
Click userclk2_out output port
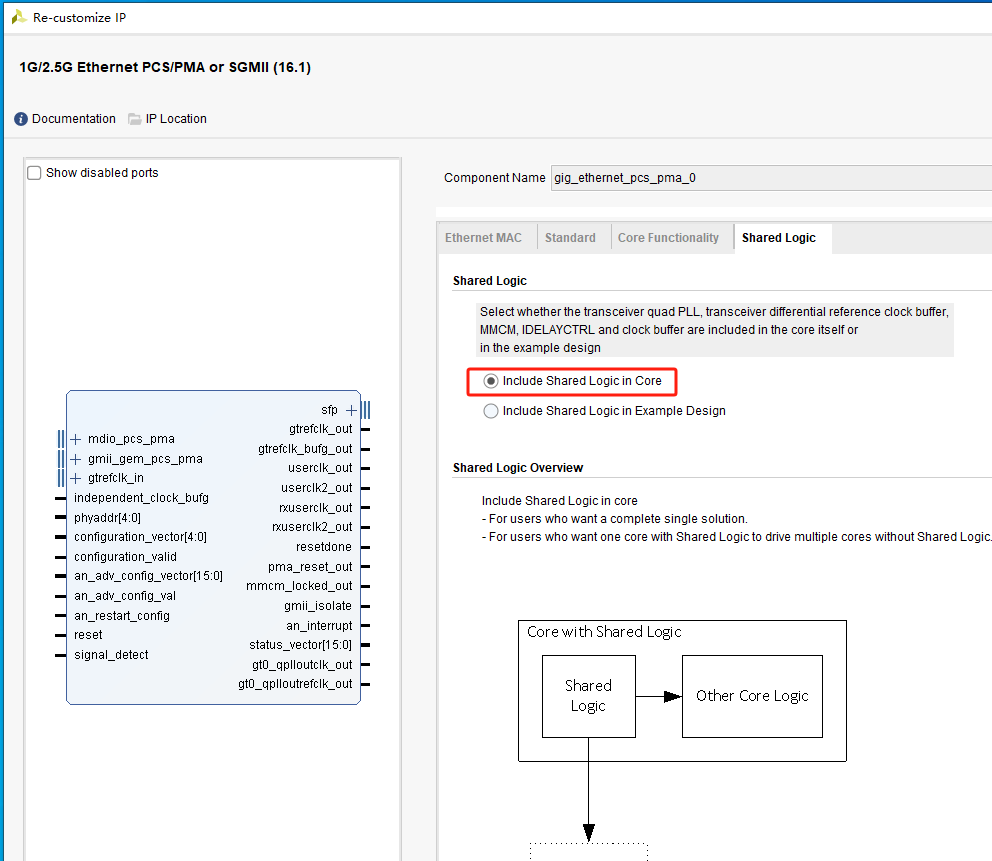pos(316,488)
